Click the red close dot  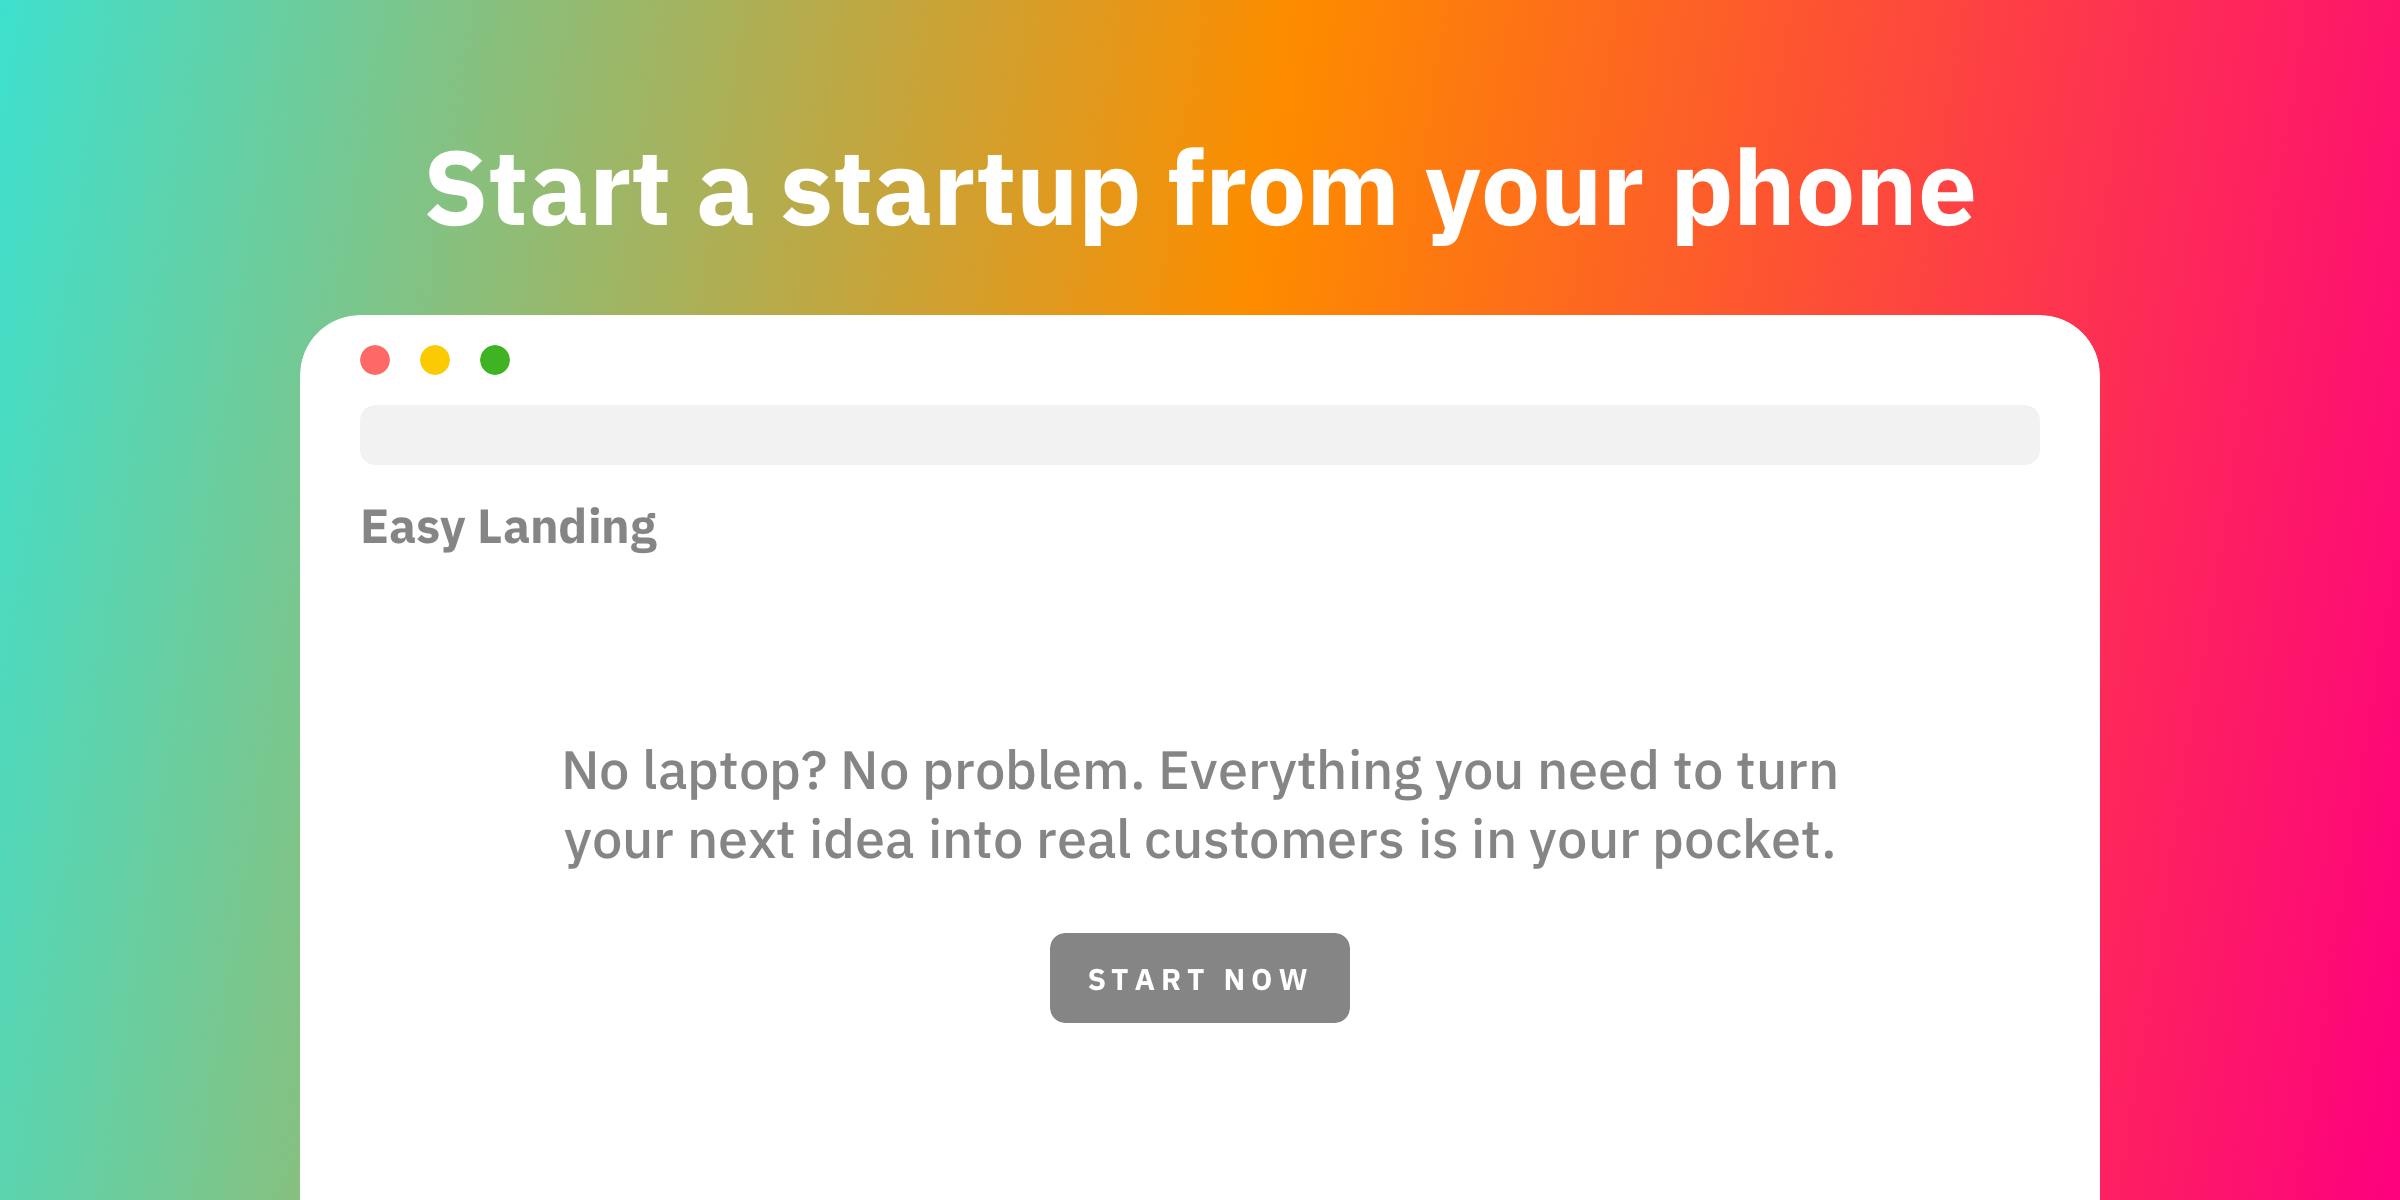(x=375, y=360)
